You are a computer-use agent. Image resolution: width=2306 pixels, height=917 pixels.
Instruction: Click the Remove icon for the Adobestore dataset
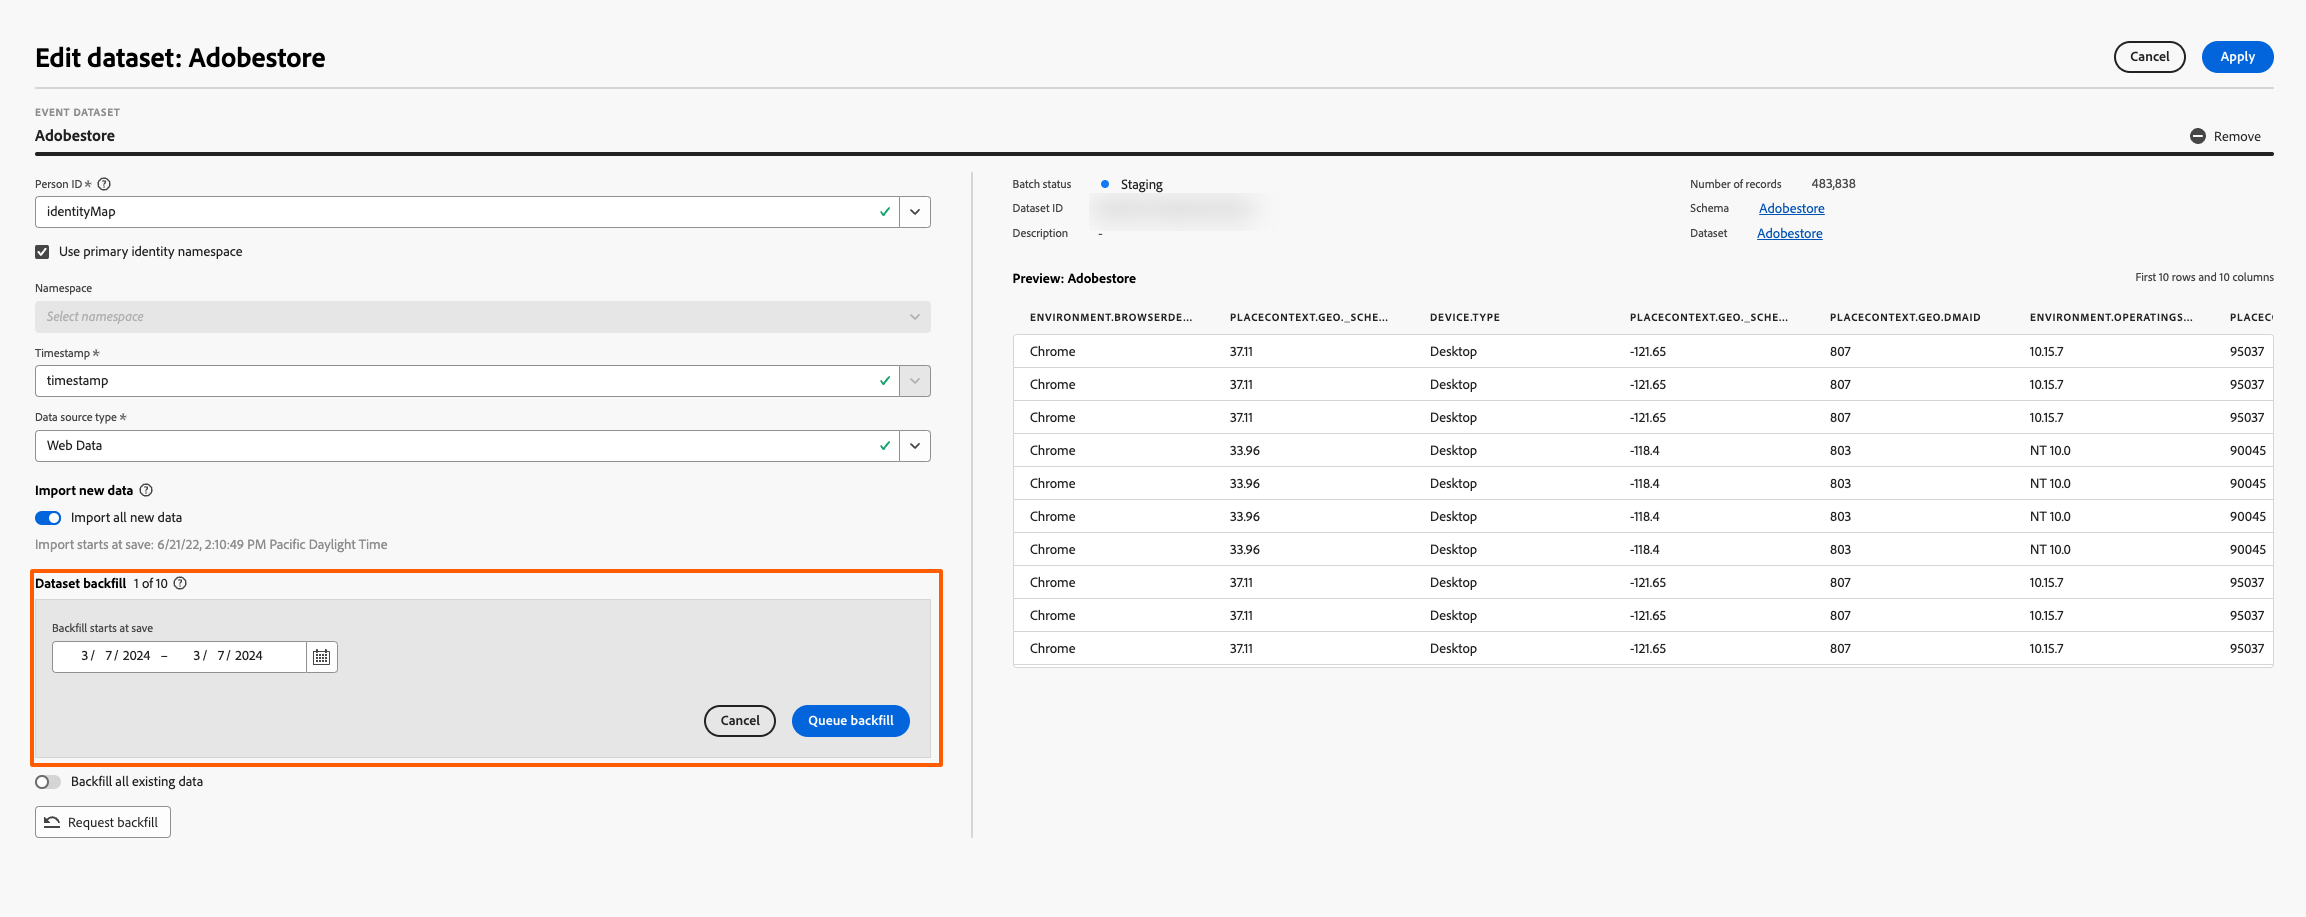[x=2197, y=136]
